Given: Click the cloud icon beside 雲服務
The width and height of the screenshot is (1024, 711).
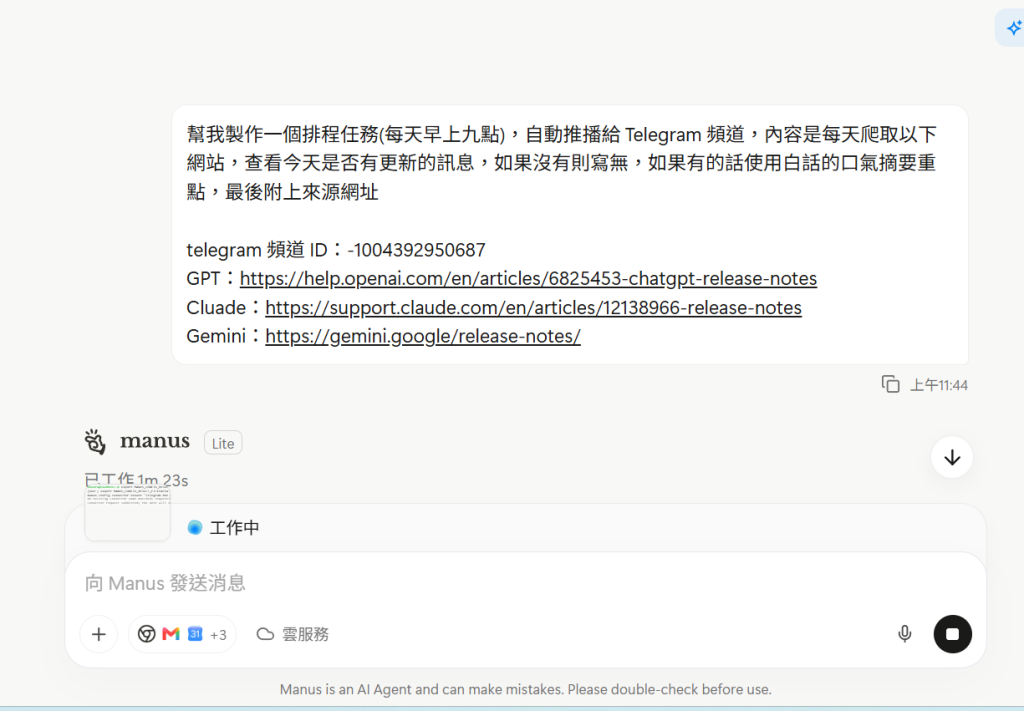Looking at the screenshot, I should [x=264, y=634].
